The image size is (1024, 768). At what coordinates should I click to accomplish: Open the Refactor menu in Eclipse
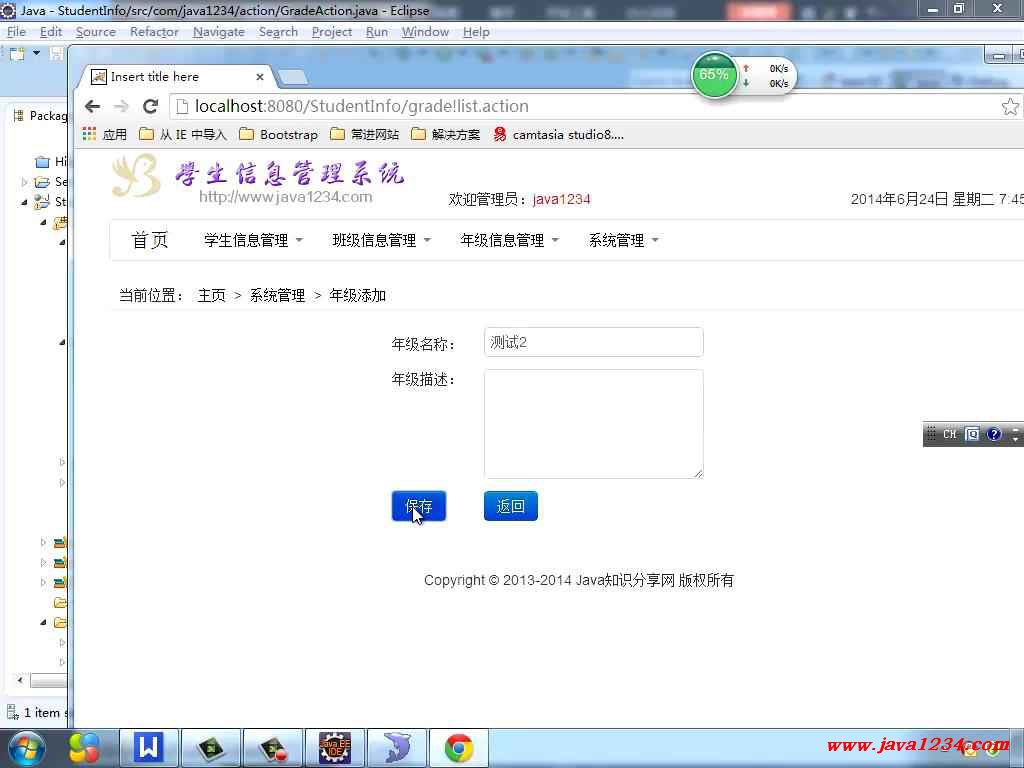pyautogui.click(x=154, y=31)
